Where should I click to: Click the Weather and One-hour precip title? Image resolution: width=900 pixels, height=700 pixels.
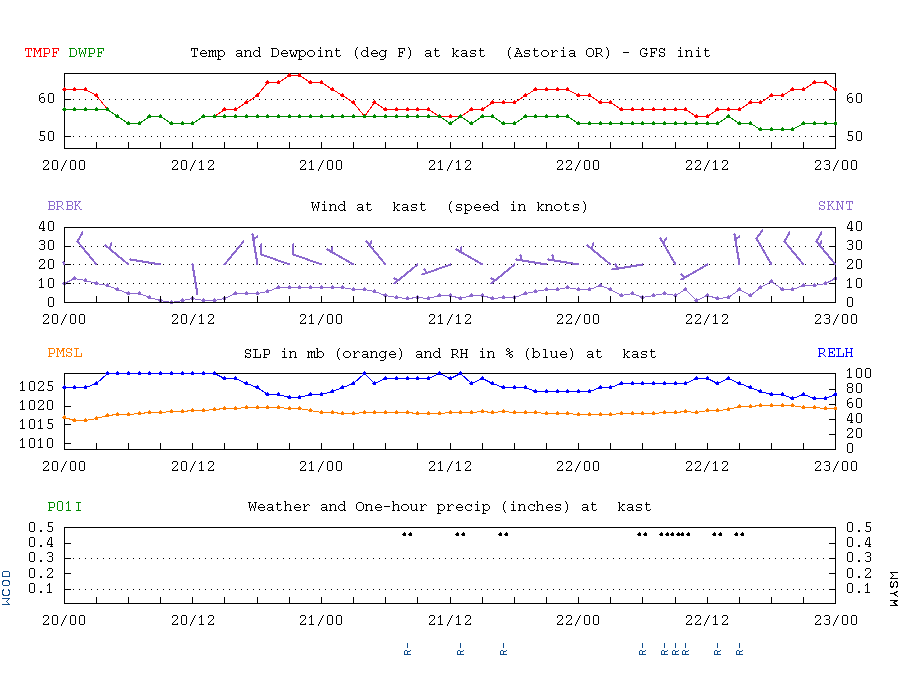(449, 507)
